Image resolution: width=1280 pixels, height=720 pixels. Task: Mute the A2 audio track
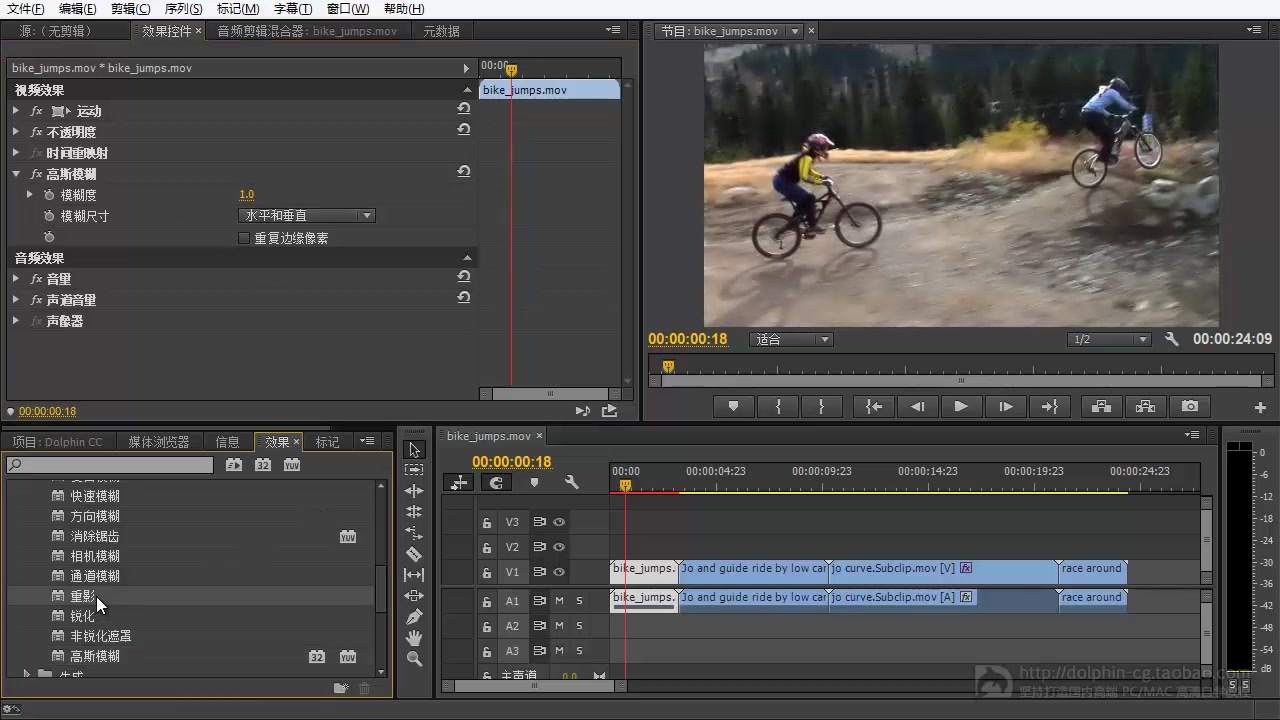click(559, 626)
